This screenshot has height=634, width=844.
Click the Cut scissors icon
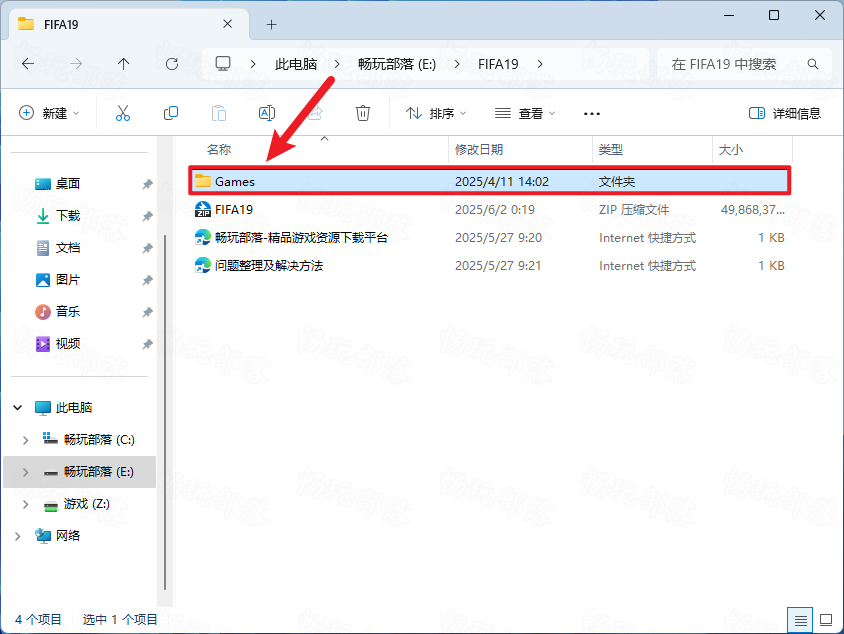click(123, 113)
